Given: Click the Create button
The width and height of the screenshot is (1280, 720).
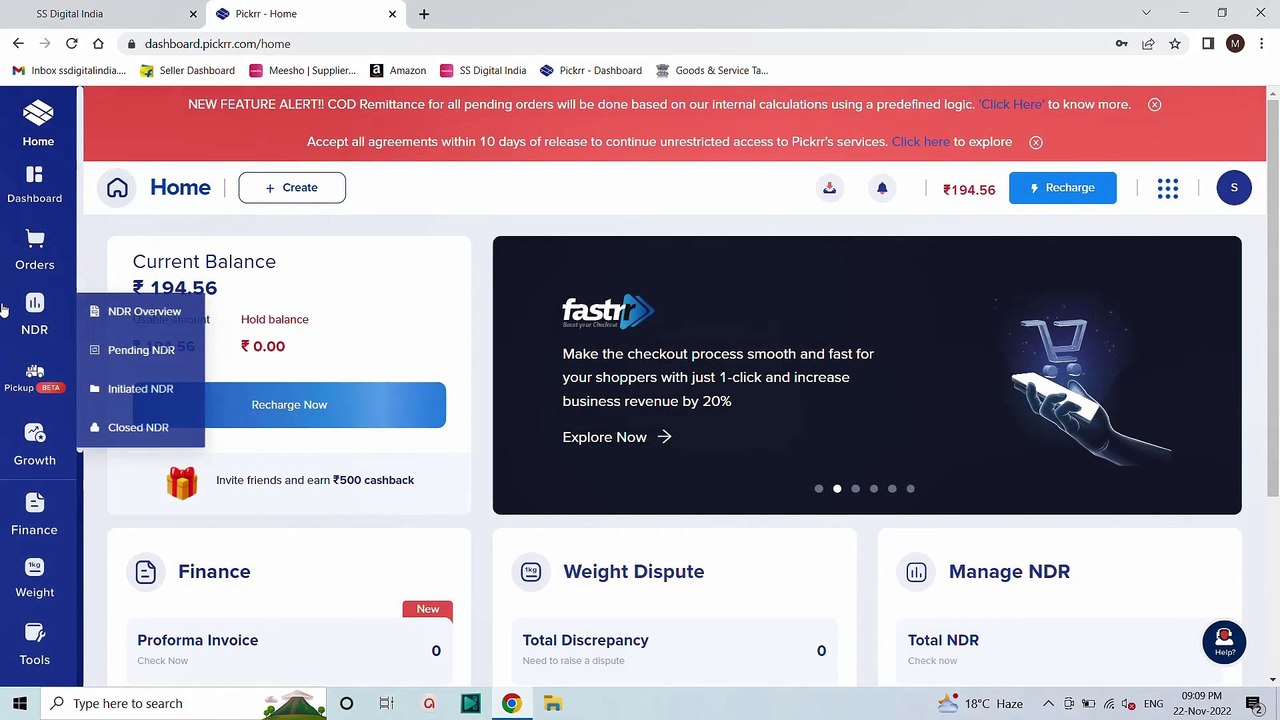Looking at the screenshot, I should tap(292, 188).
